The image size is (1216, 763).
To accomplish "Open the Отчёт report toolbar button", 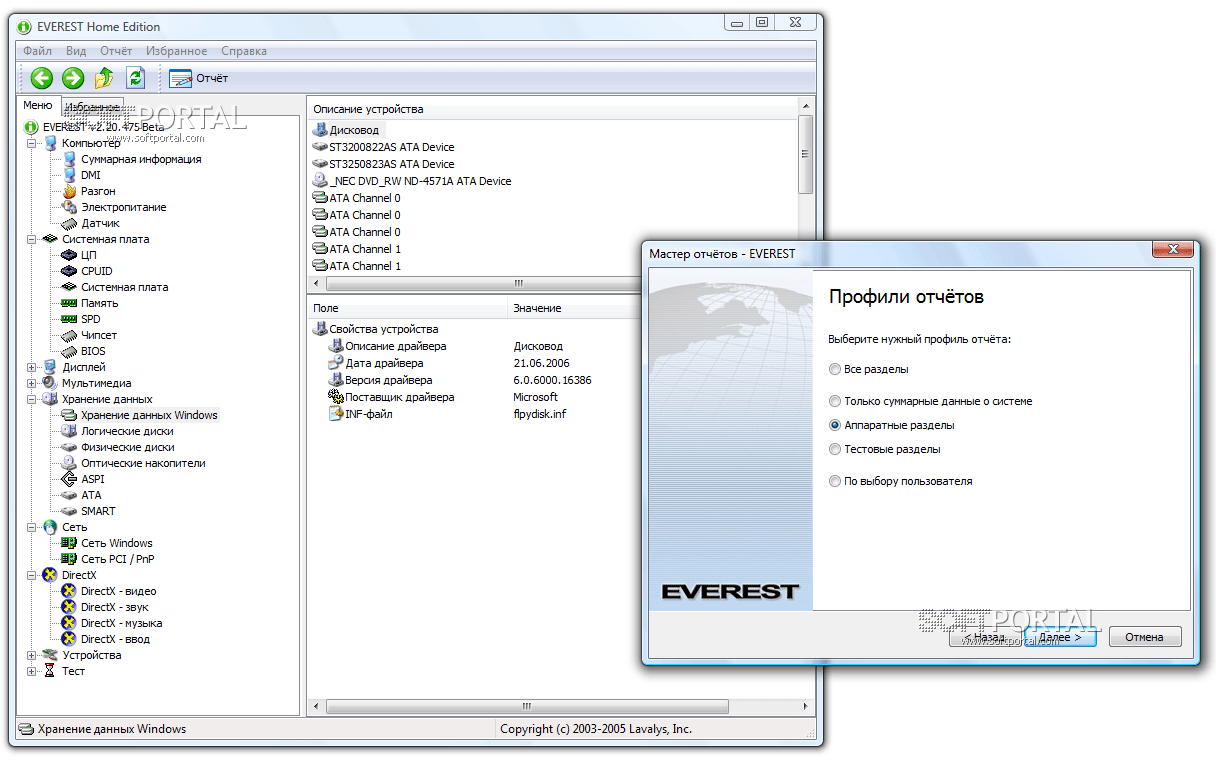I will pos(199,78).
